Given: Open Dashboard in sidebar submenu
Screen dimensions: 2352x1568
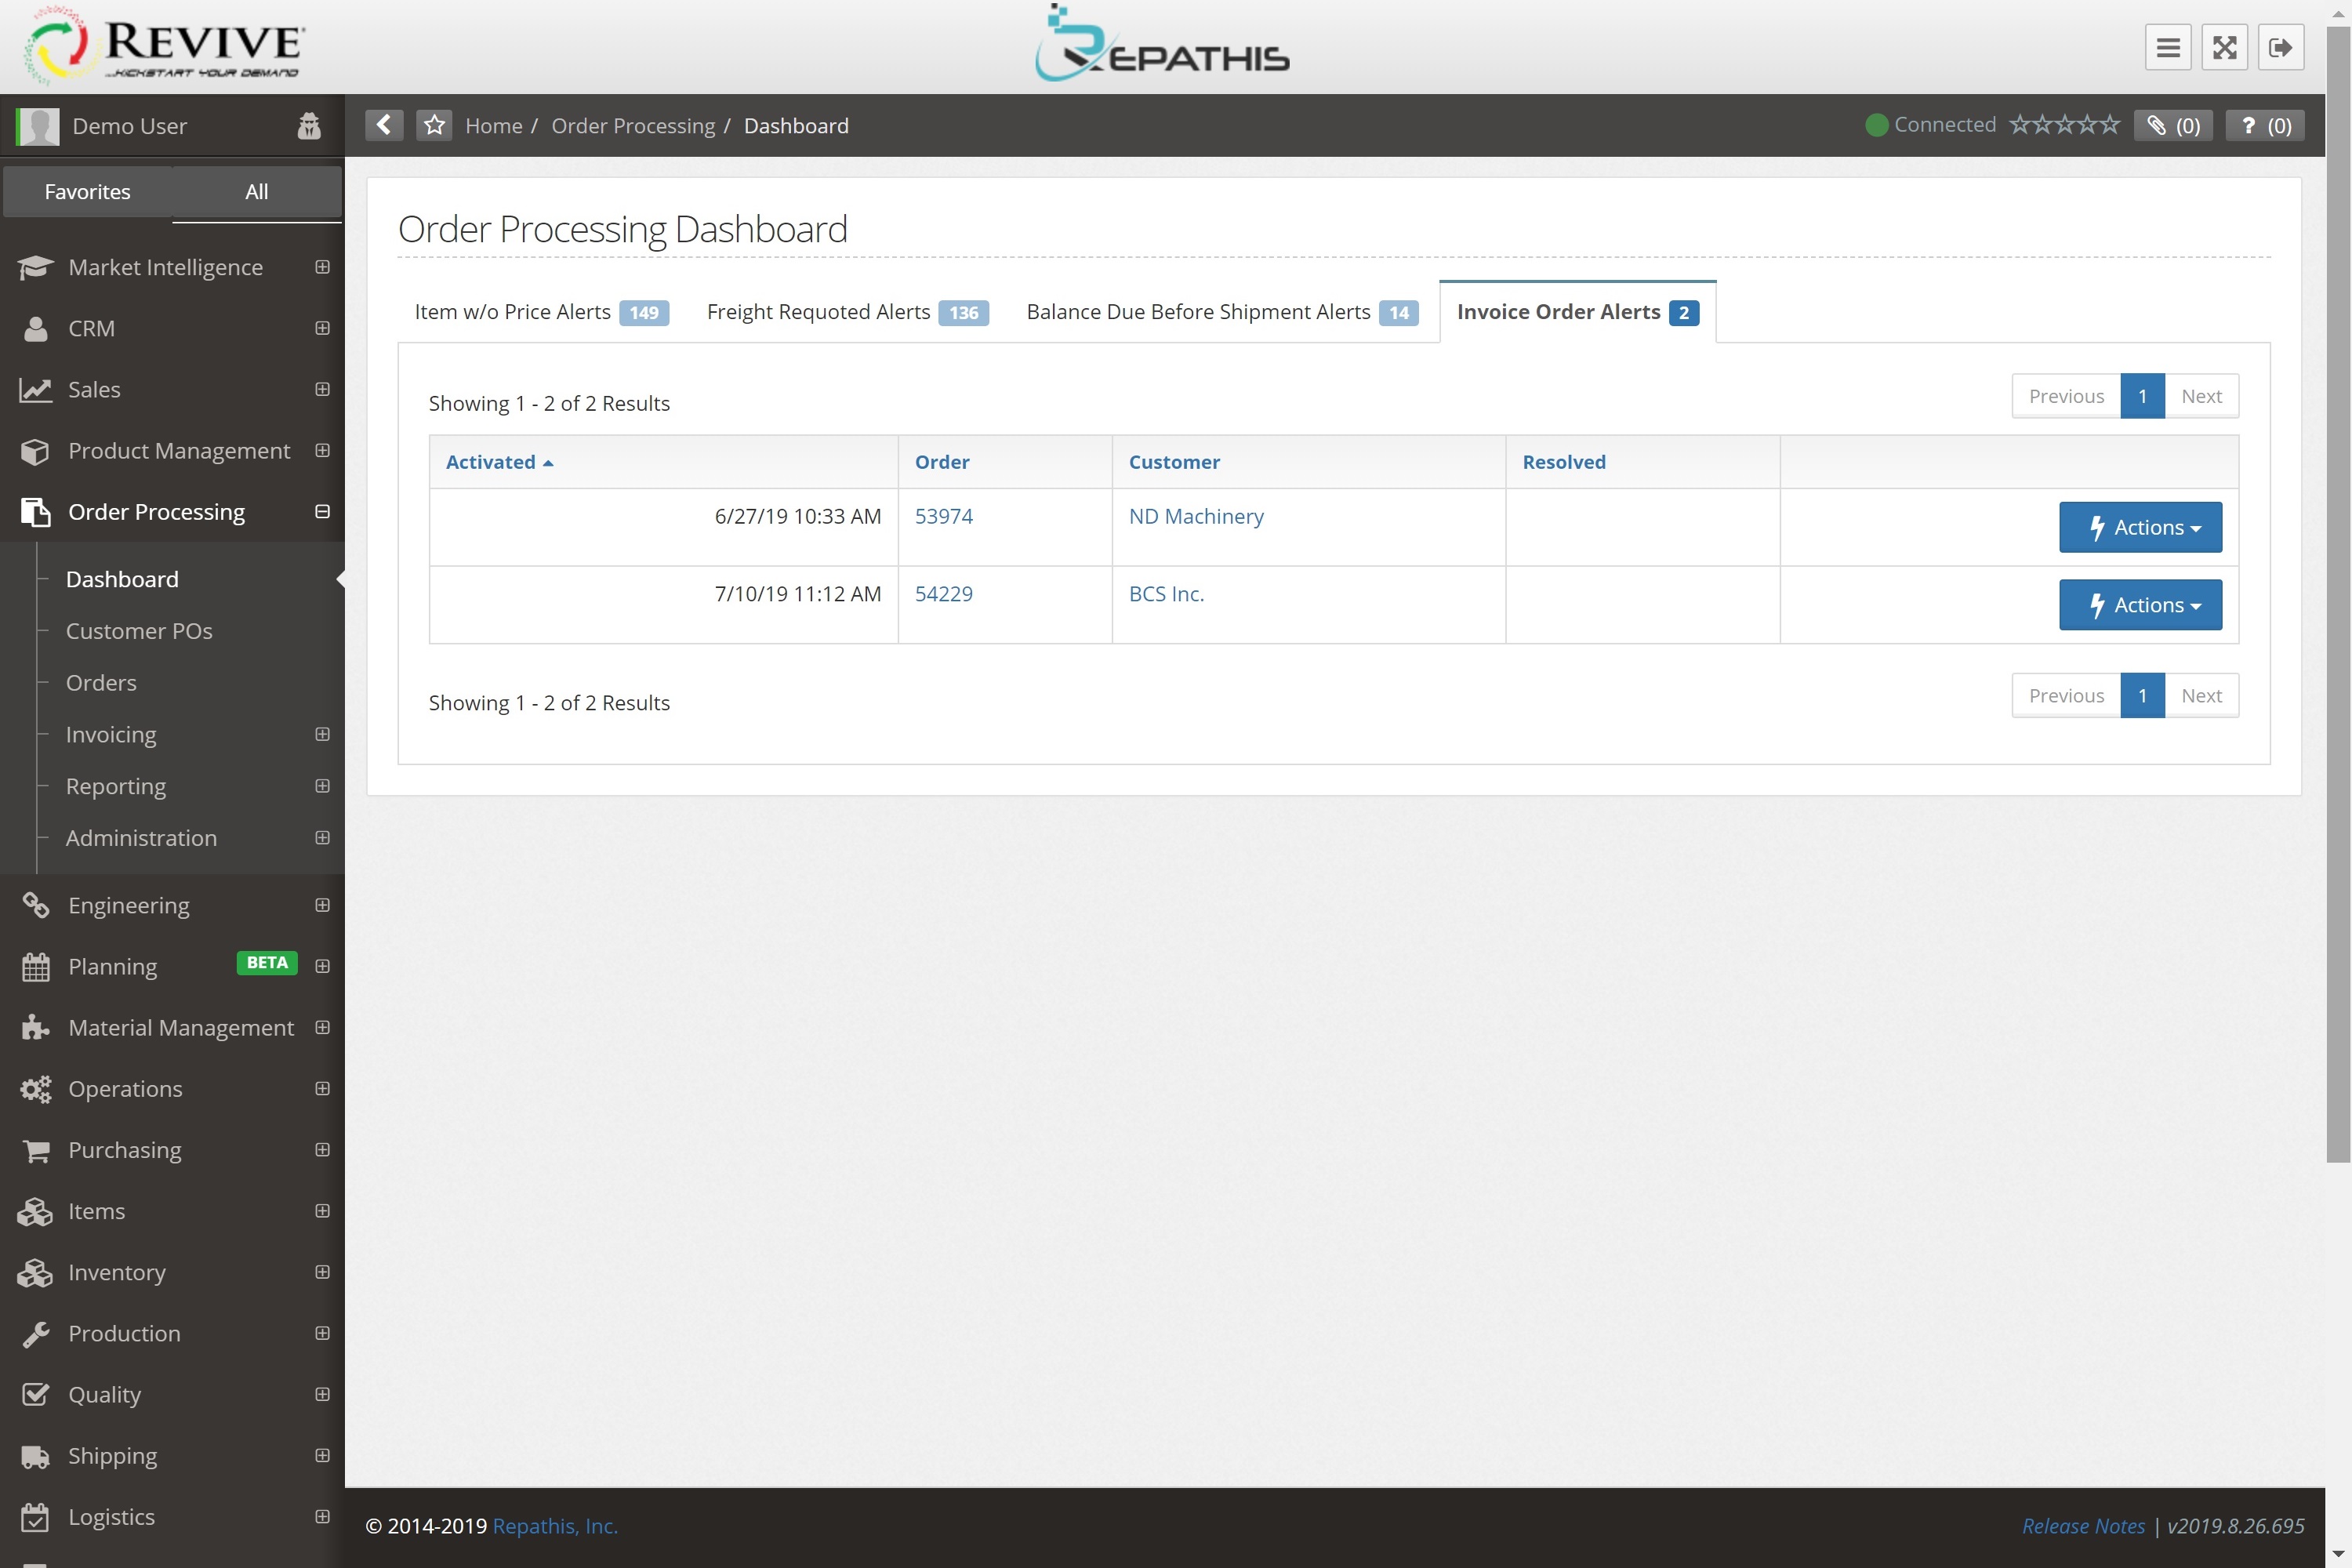Looking at the screenshot, I should point(122,579).
